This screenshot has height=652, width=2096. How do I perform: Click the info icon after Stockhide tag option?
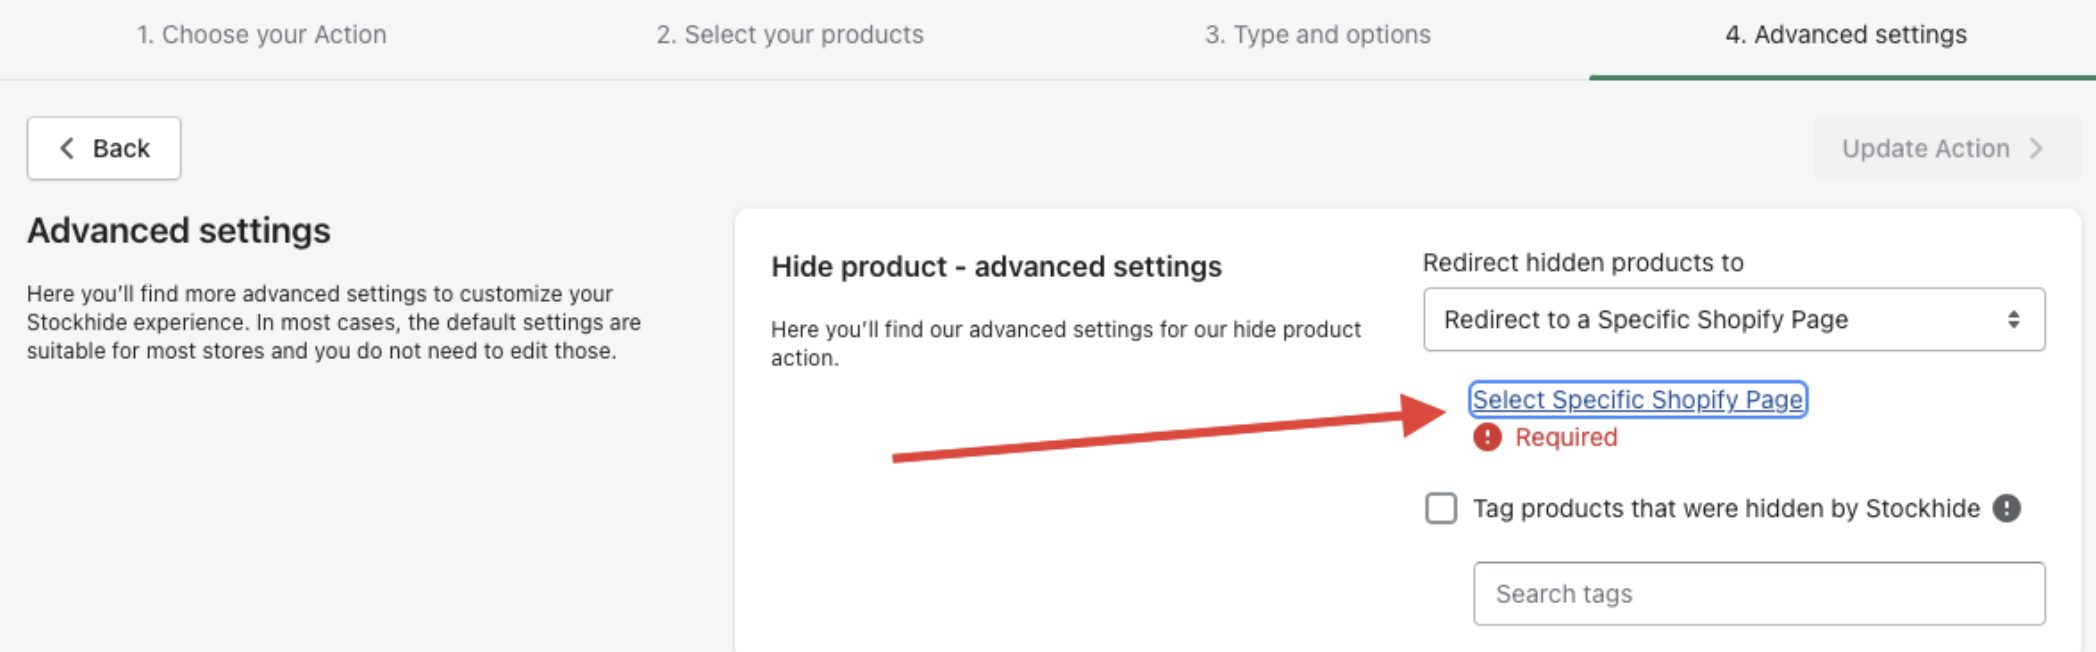tap(2006, 508)
